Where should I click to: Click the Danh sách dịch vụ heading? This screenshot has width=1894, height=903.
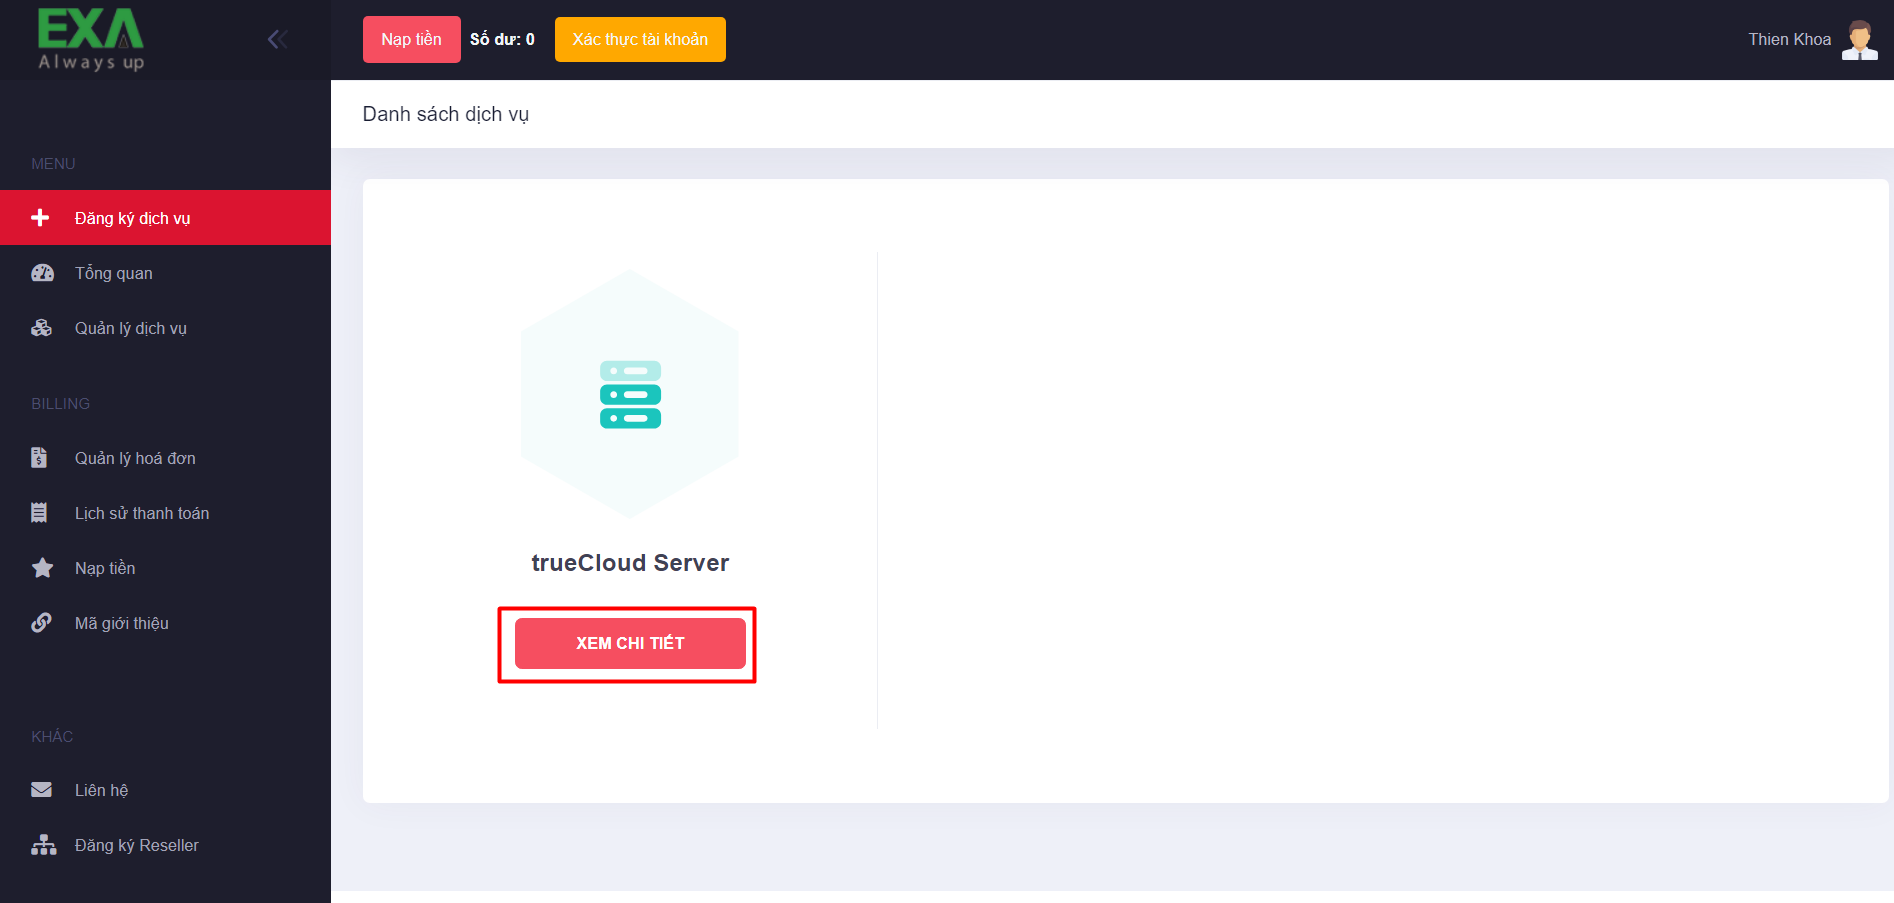445,114
